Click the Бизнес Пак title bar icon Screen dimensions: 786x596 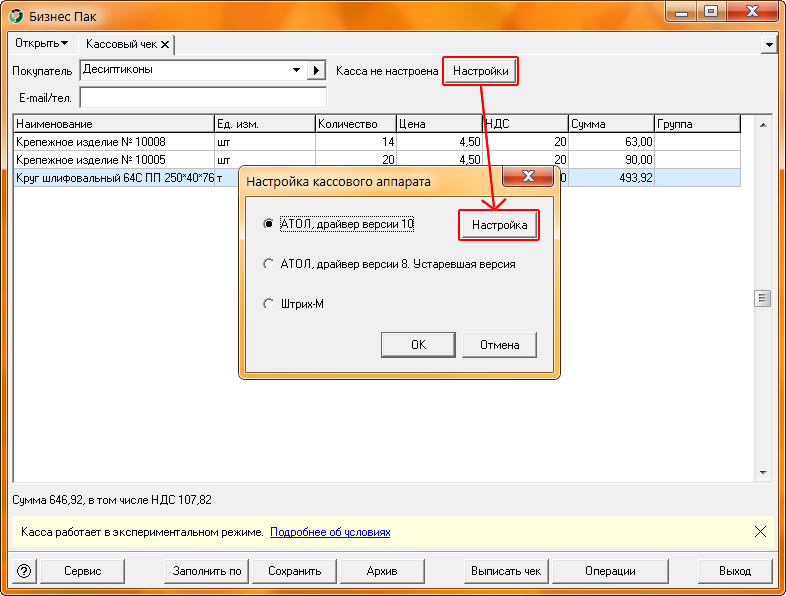click(17, 12)
